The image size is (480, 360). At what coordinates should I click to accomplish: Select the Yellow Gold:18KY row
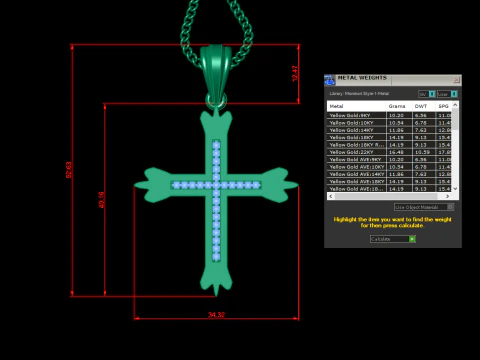[389, 137]
